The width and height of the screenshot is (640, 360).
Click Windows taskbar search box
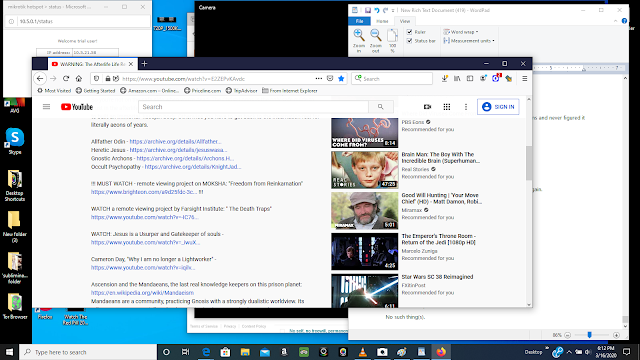tap(88, 352)
